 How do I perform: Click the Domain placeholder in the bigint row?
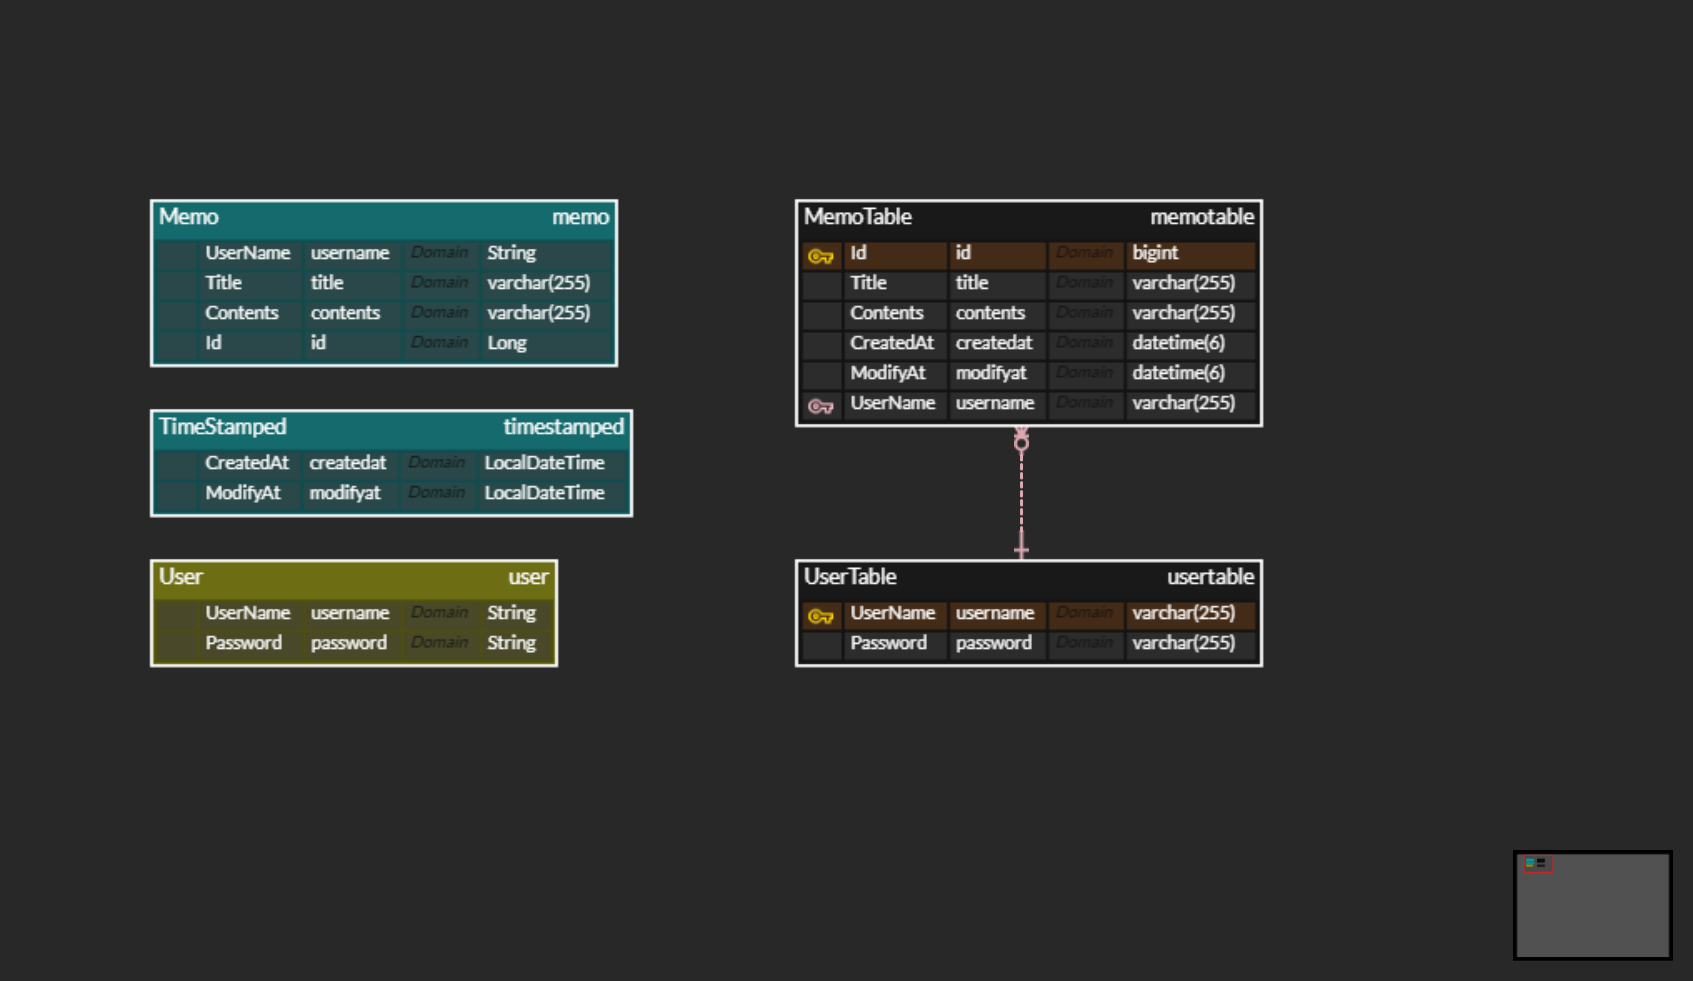click(1085, 253)
